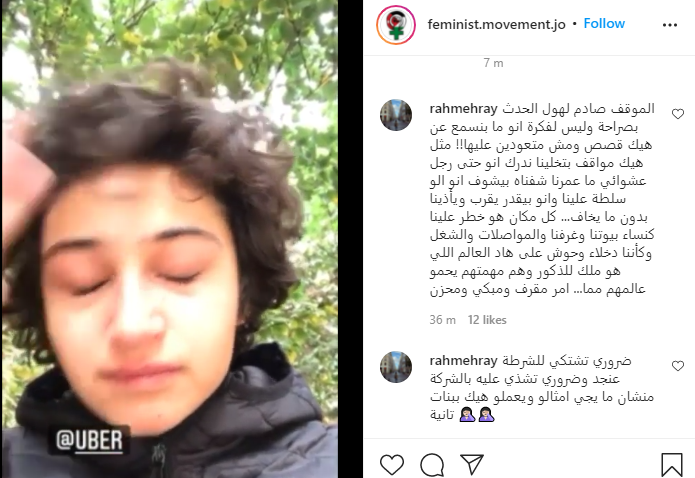Screen dimensions: 695x478
Task: View the 12 likes on the comment
Action: click(x=487, y=320)
